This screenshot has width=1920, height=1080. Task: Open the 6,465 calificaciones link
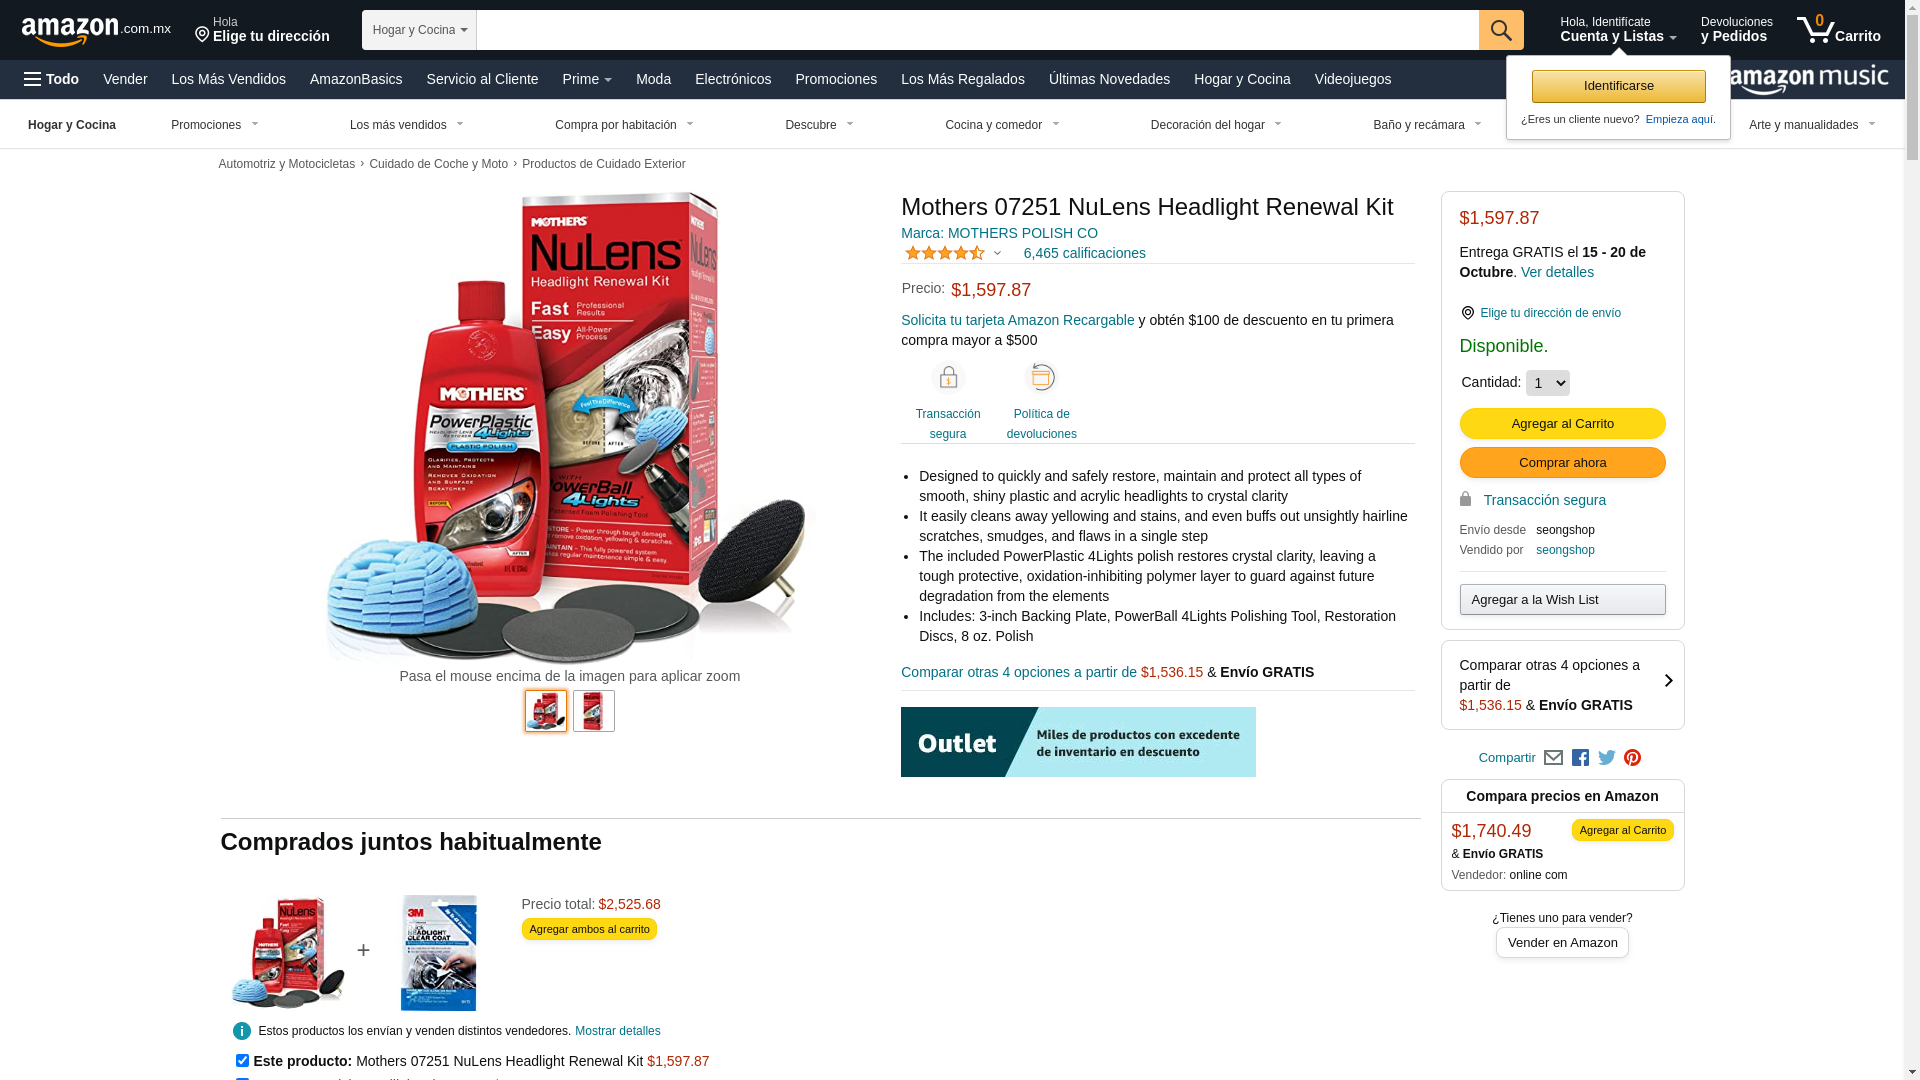[1084, 253]
